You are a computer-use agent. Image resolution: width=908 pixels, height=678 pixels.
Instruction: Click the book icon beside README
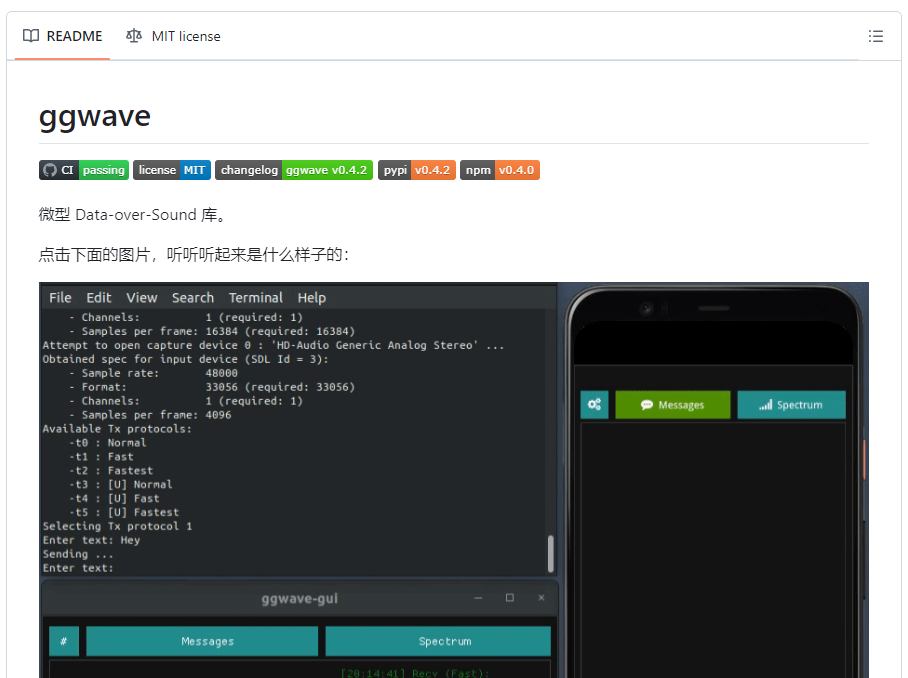31,36
